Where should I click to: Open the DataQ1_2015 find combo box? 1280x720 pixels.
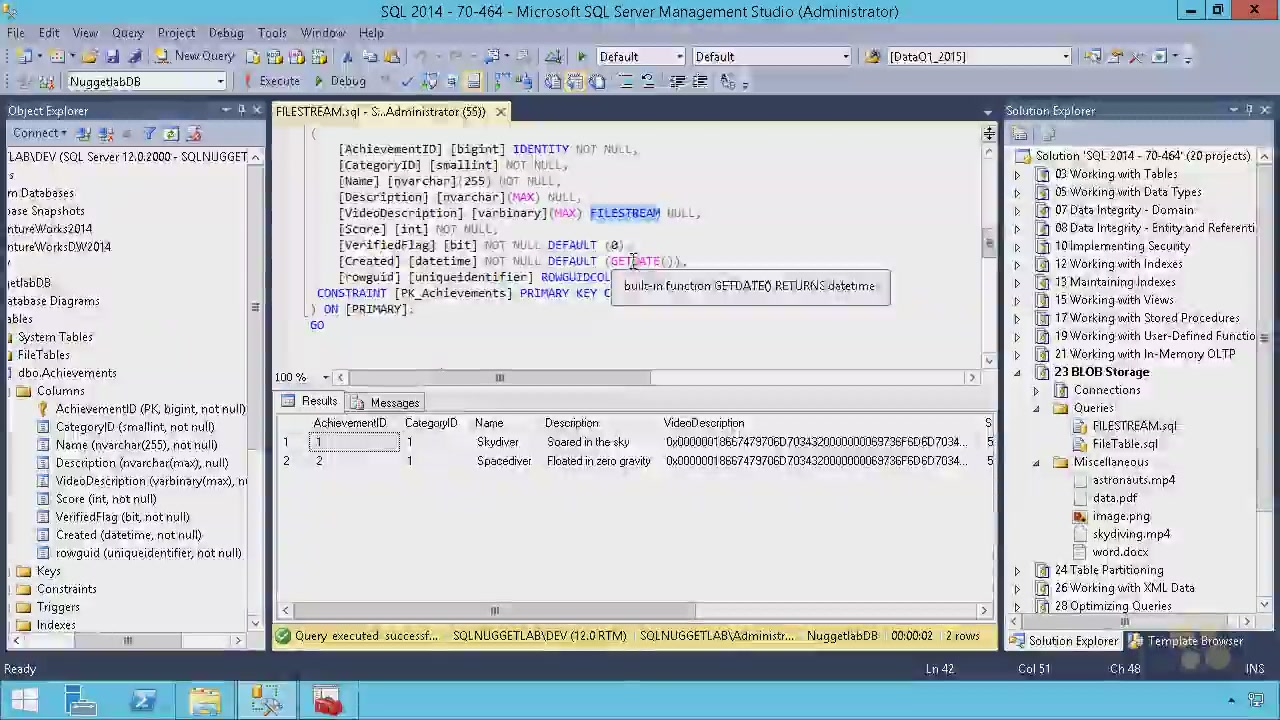coord(1065,57)
